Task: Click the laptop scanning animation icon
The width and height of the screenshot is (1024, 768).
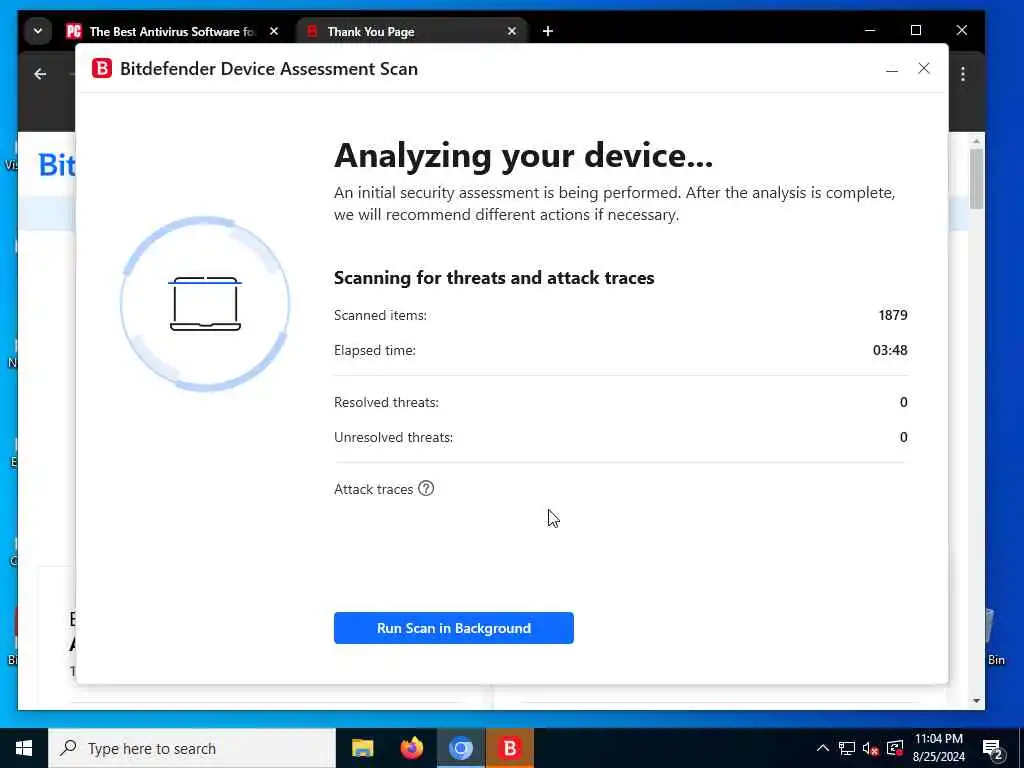Action: [x=205, y=304]
